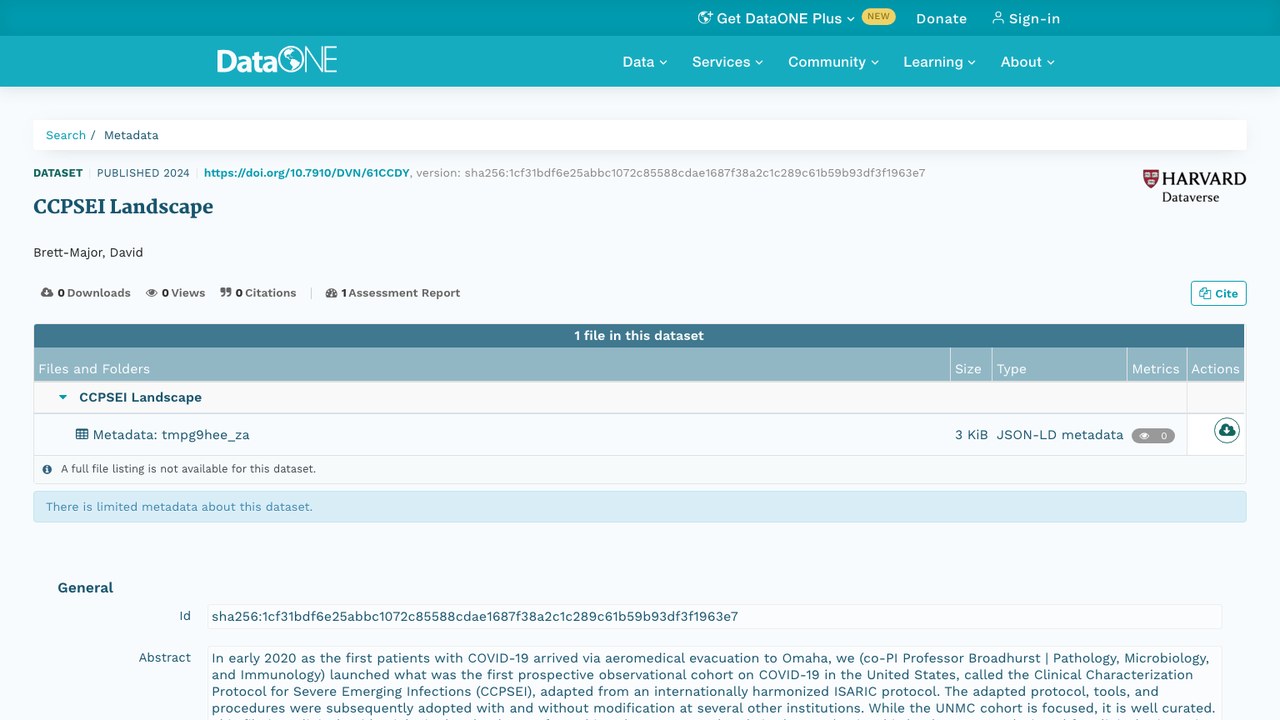Click the person icon beside Sign-in

[x=998, y=18]
